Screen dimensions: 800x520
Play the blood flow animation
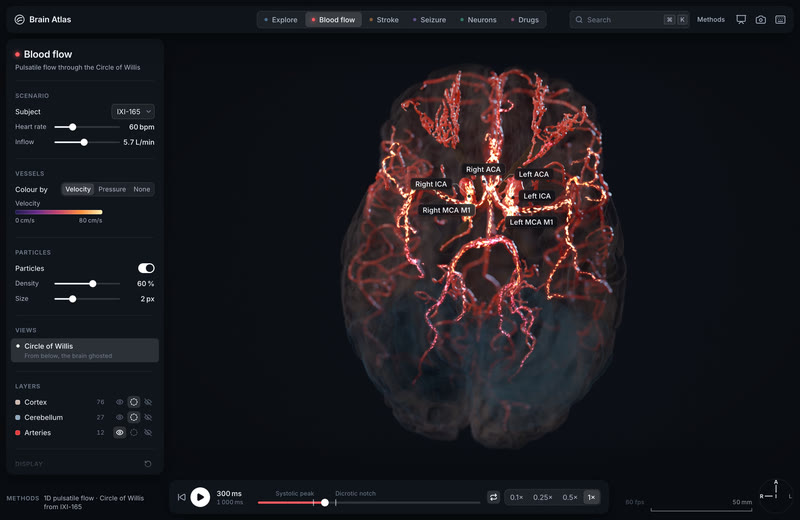(x=200, y=497)
